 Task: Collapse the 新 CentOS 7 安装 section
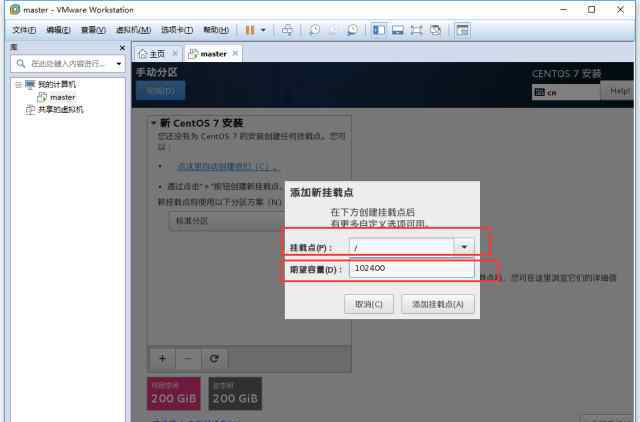click(x=154, y=122)
